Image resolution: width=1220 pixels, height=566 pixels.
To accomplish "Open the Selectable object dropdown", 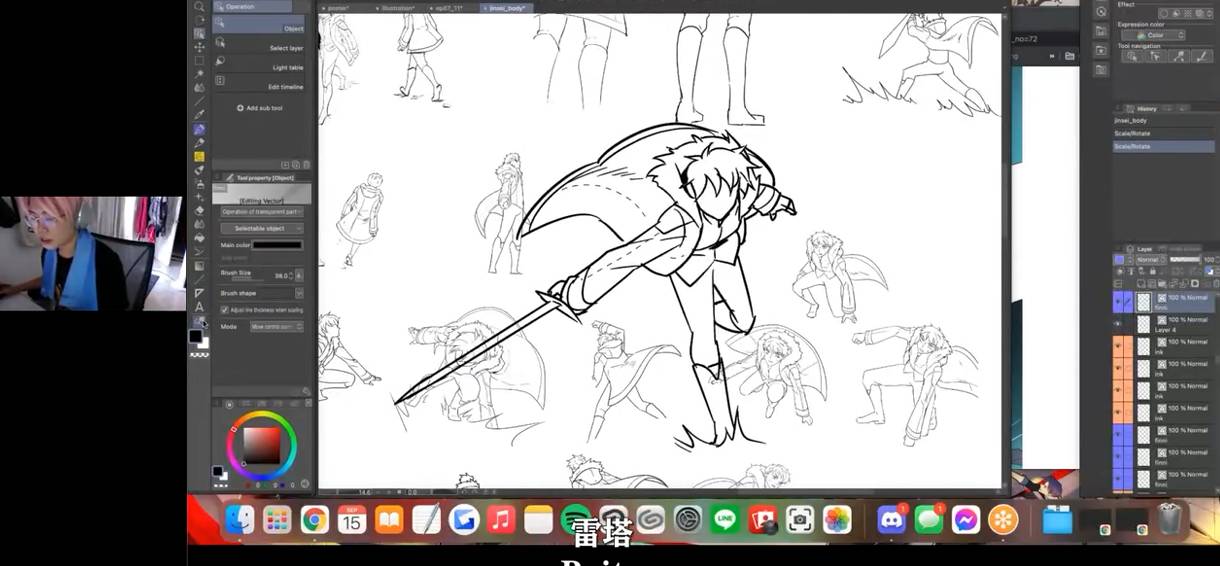I will 262,228.
